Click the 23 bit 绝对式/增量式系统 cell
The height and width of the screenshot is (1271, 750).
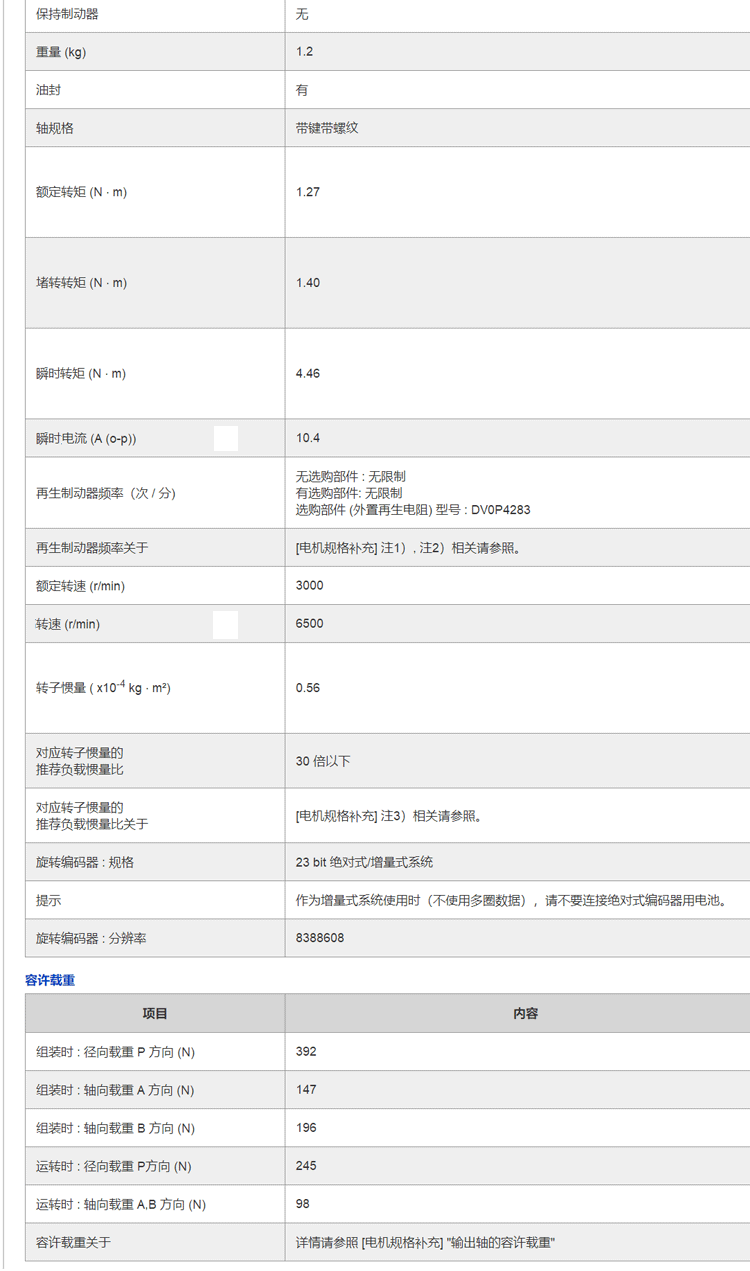coord(364,862)
